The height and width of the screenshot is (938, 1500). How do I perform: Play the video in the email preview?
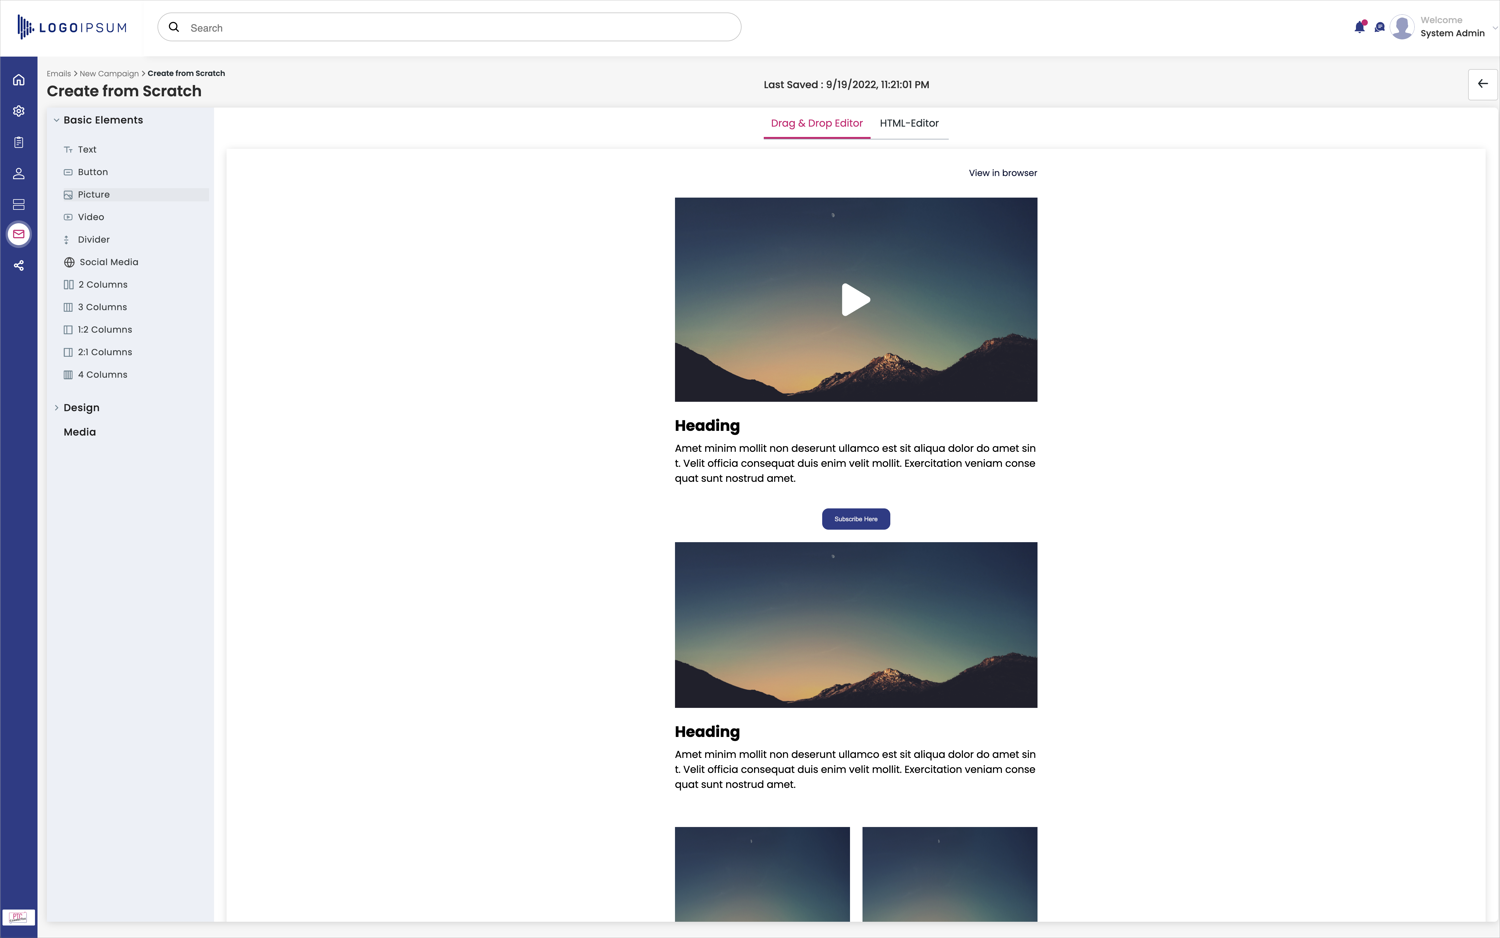click(x=856, y=299)
